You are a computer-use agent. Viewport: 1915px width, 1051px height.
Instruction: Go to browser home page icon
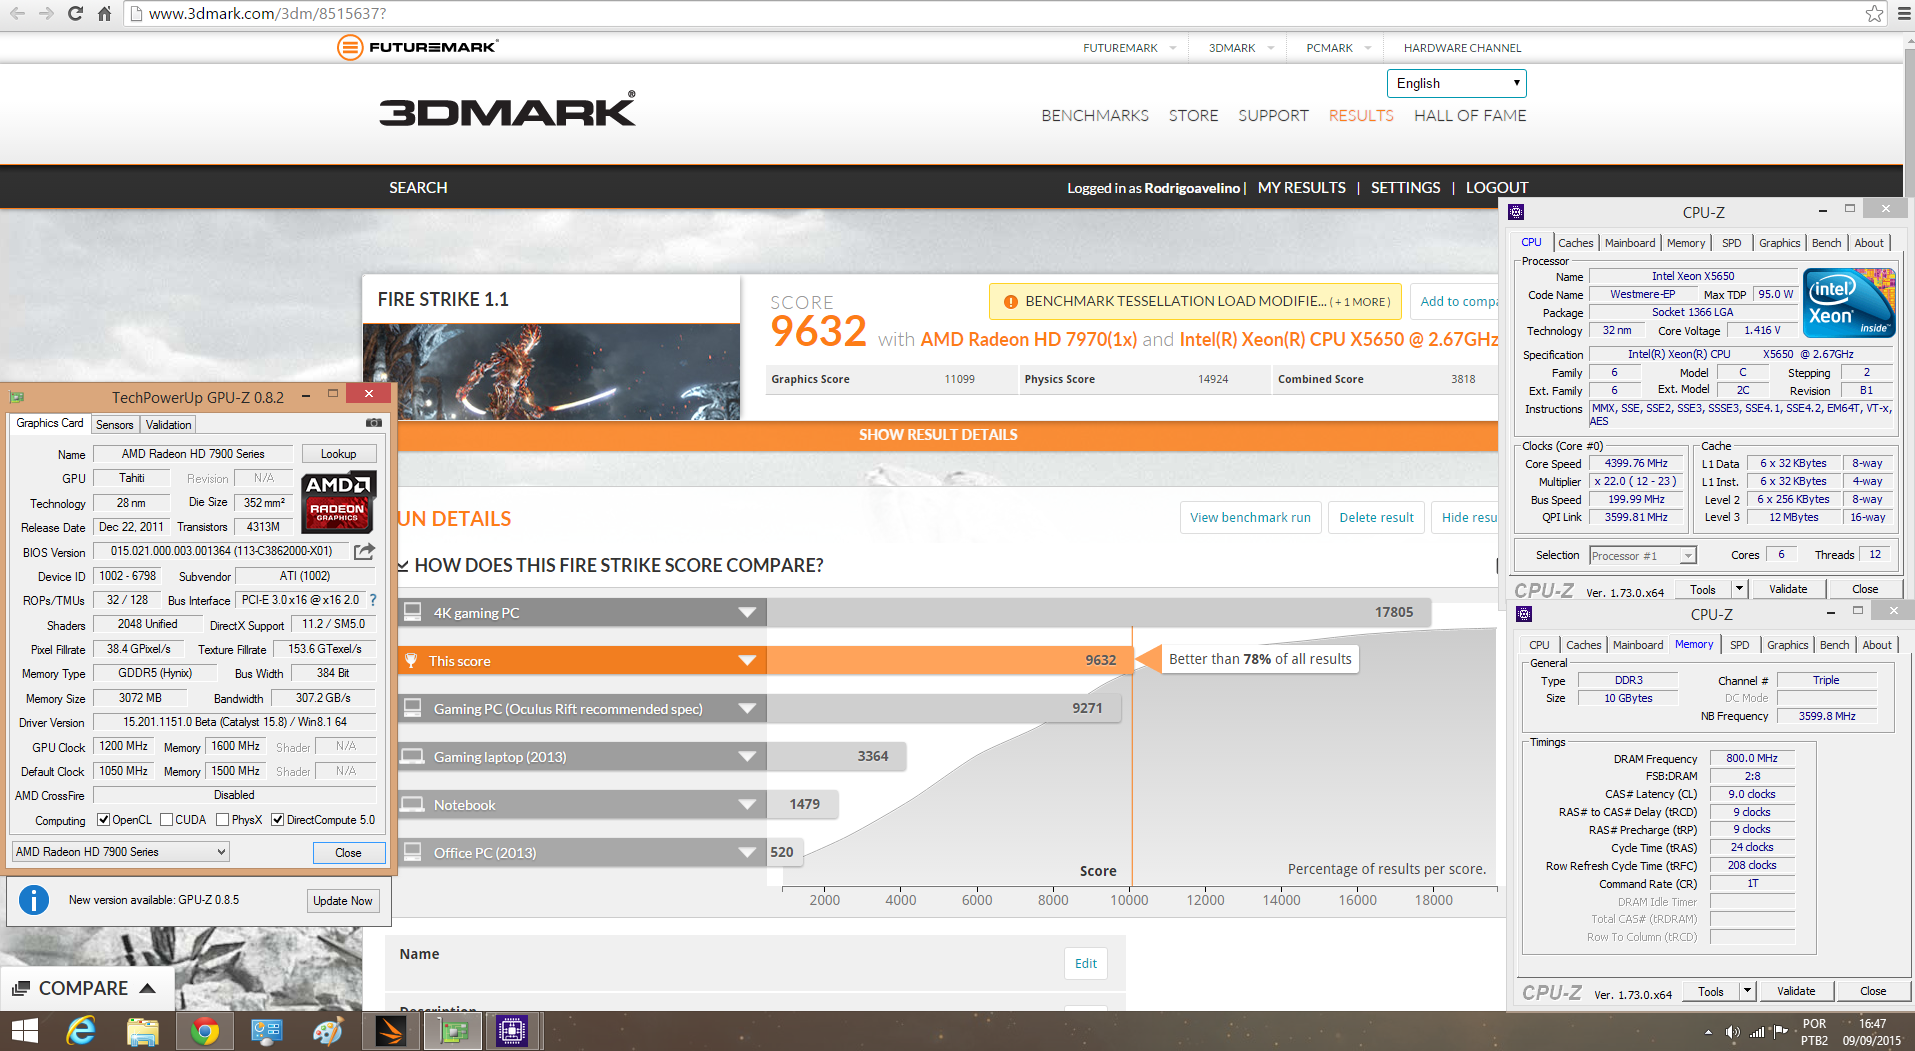point(104,13)
